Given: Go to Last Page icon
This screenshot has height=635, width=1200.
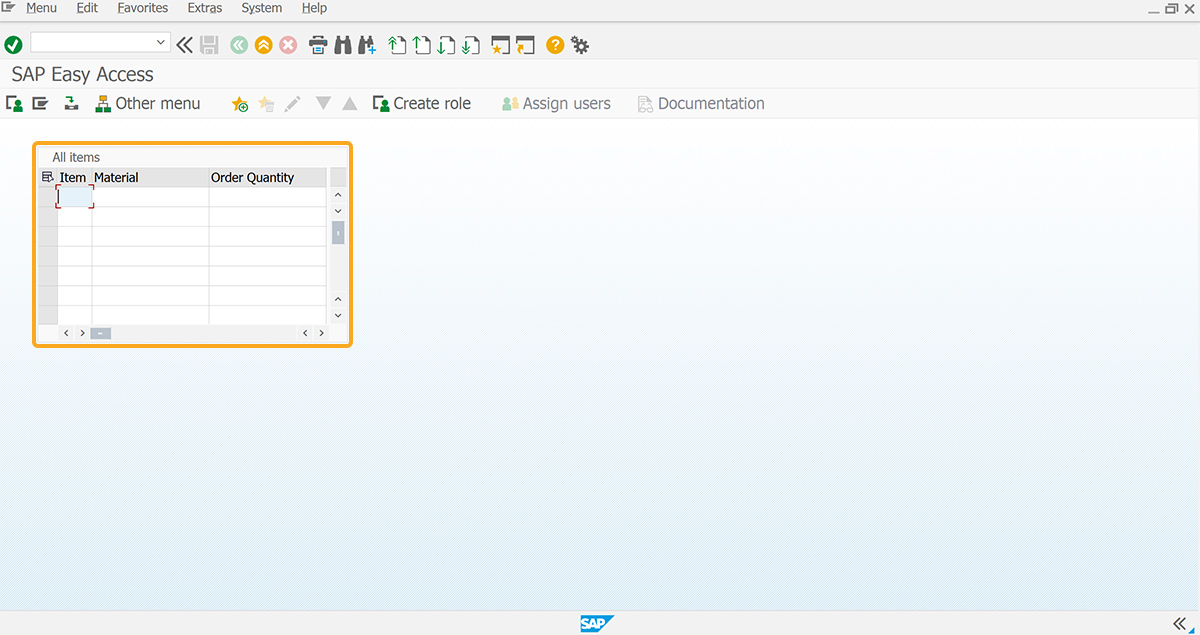Looking at the screenshot, I should click(x=471, y=45).
